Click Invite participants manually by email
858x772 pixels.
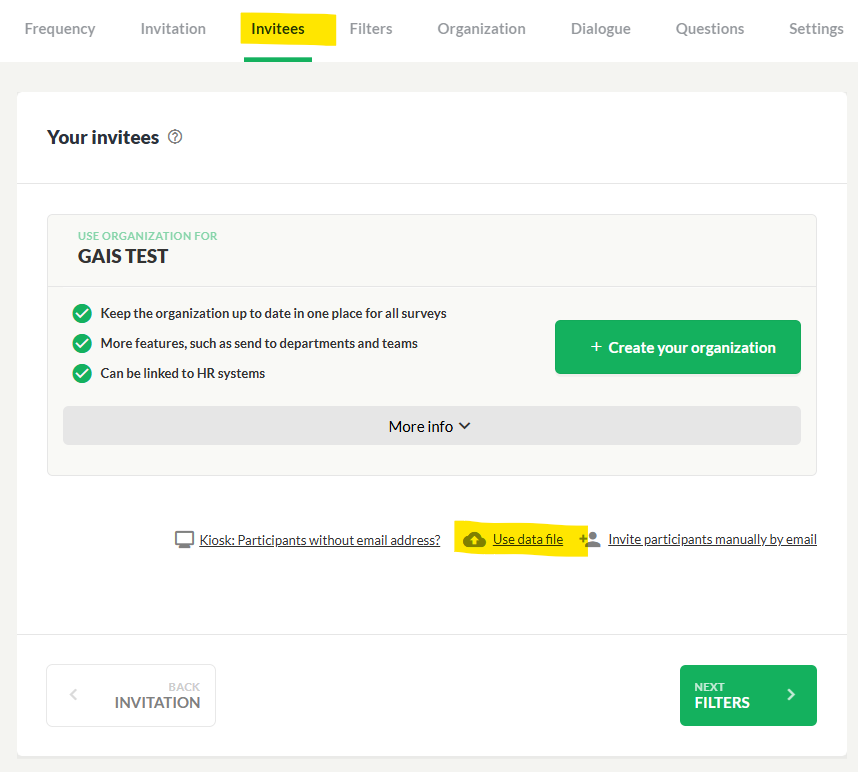click(x=712, y=539)
